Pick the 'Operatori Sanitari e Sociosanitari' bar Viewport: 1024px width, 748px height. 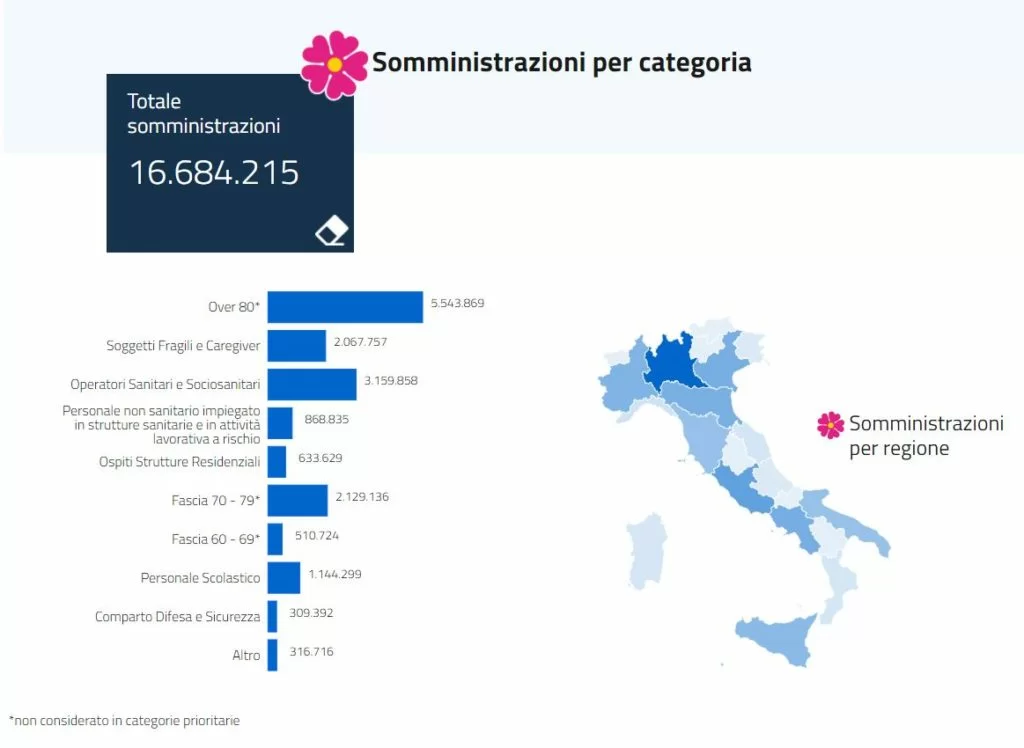click(x=311, y=385)
